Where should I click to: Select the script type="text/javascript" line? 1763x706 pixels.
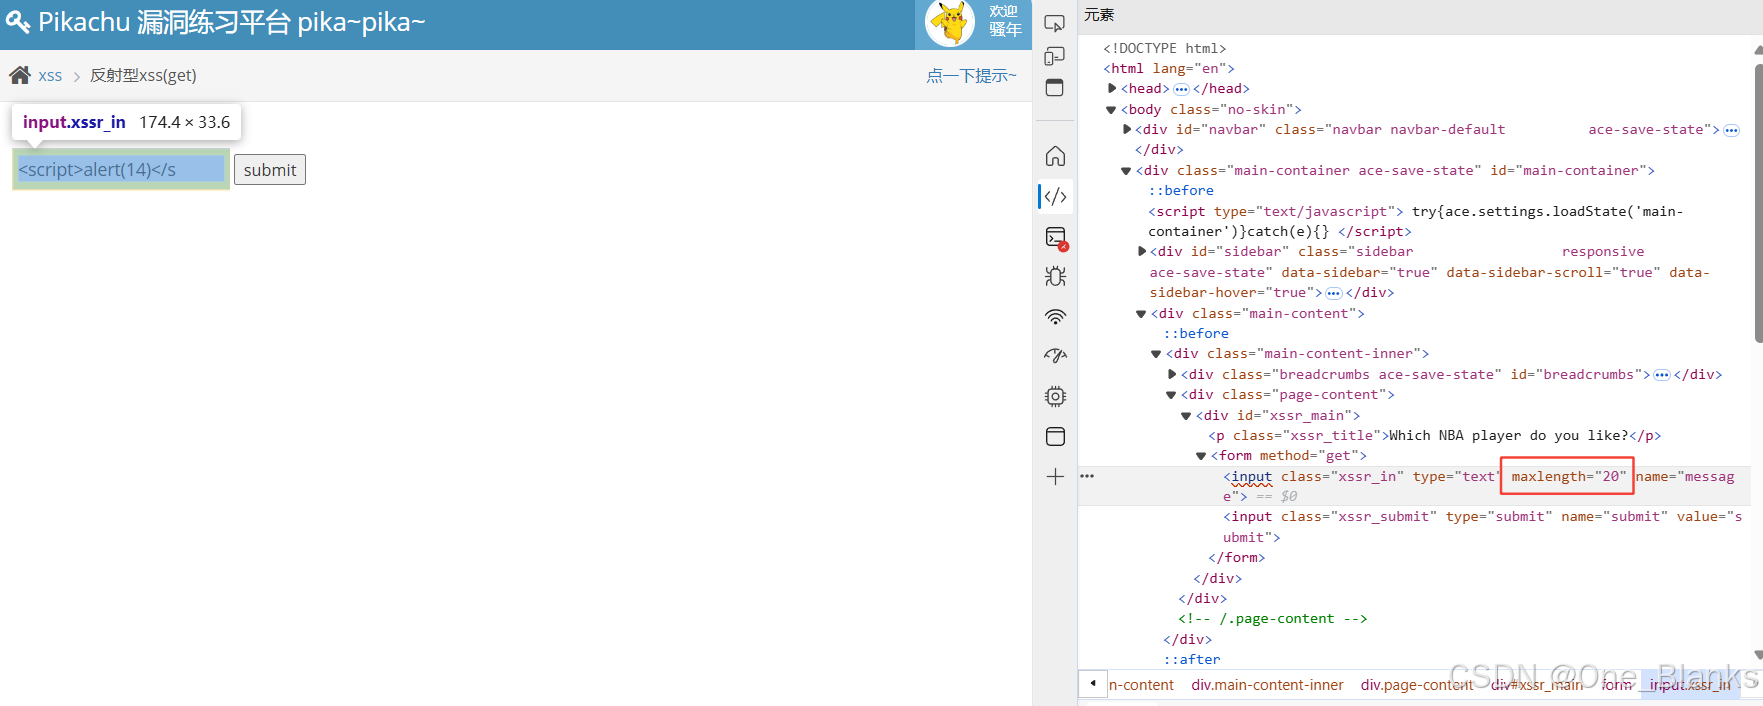(1415, 221)
